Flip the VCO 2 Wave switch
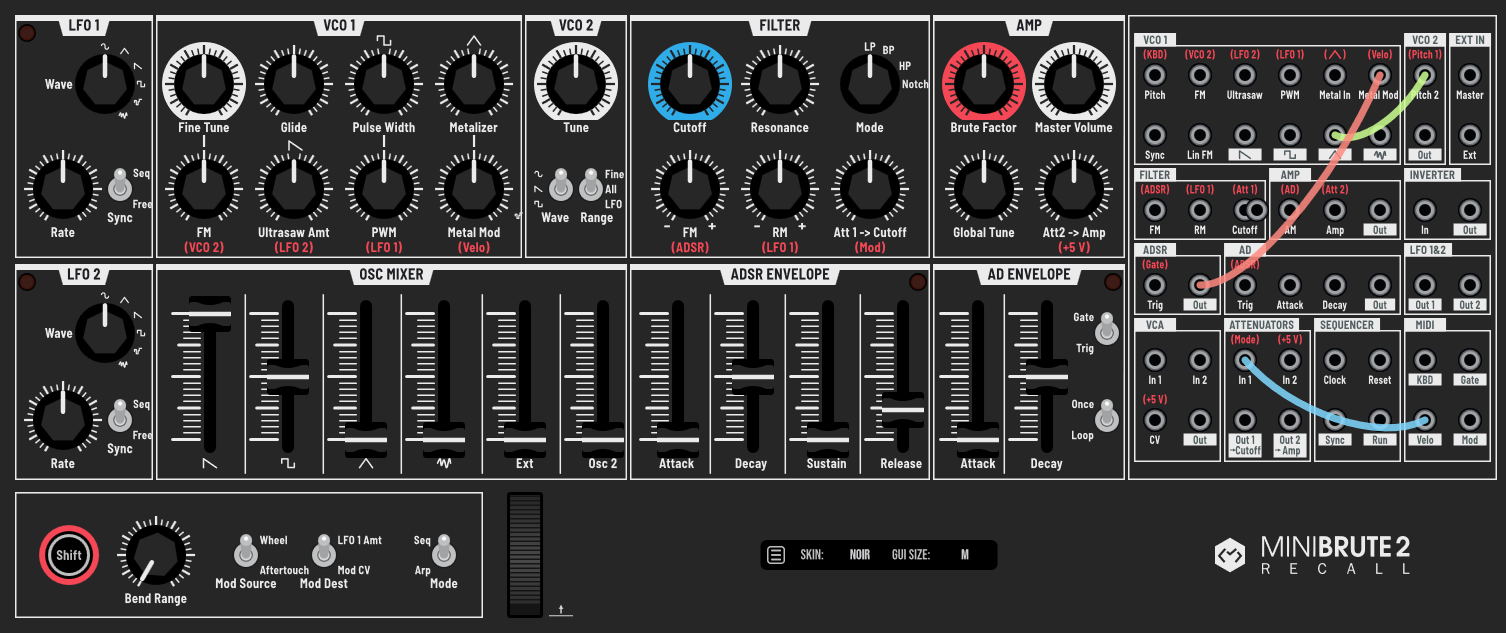The width and height of the screenshot is (1506, 633). tap(560, 187)
